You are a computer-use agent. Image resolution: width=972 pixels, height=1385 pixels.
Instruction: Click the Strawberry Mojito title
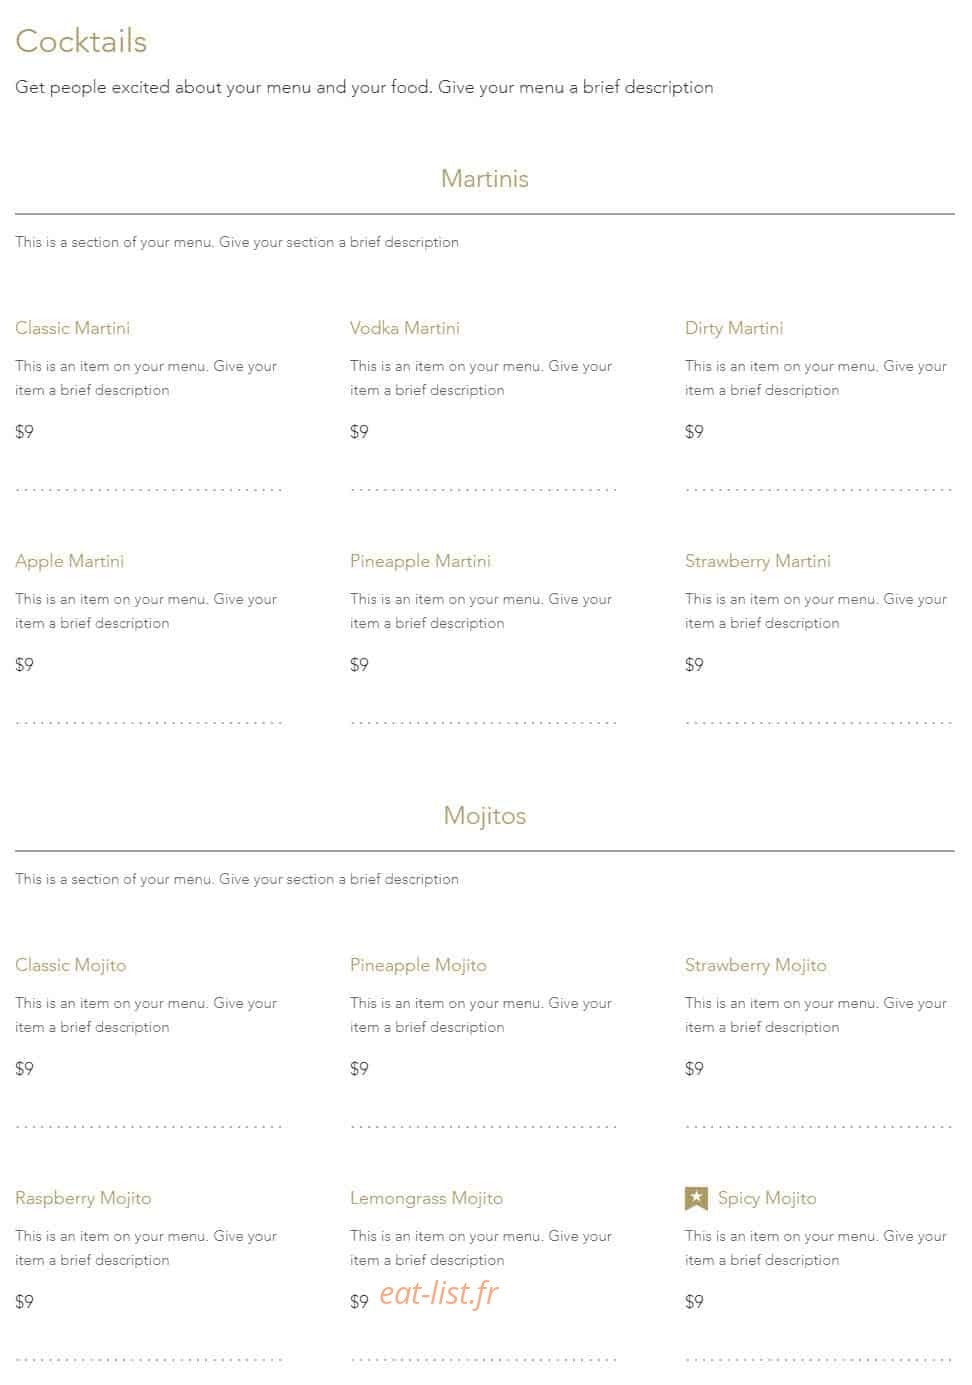[756, 966]
